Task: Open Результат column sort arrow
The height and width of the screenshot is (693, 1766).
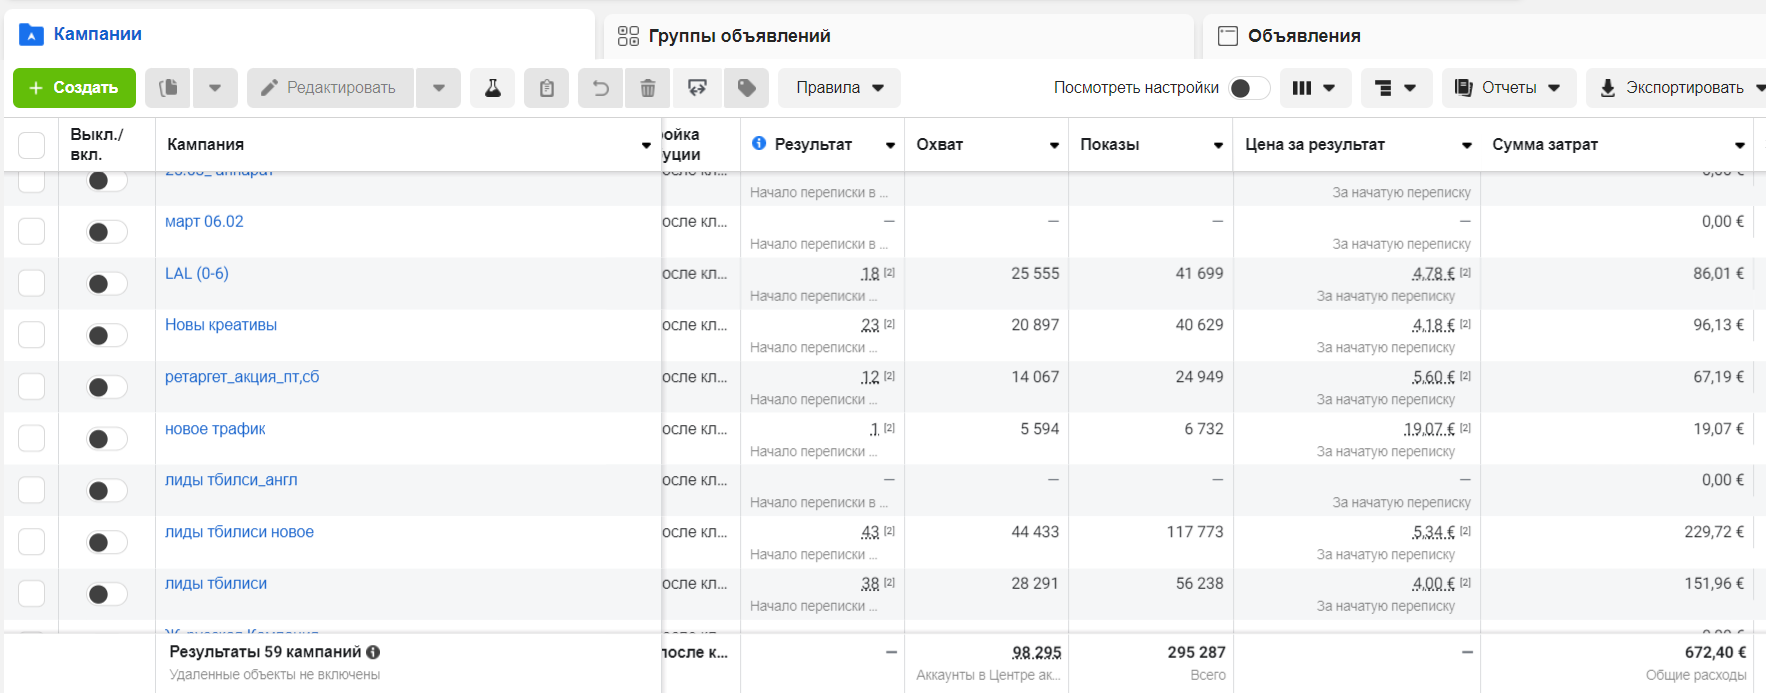Action: point(890,145)
